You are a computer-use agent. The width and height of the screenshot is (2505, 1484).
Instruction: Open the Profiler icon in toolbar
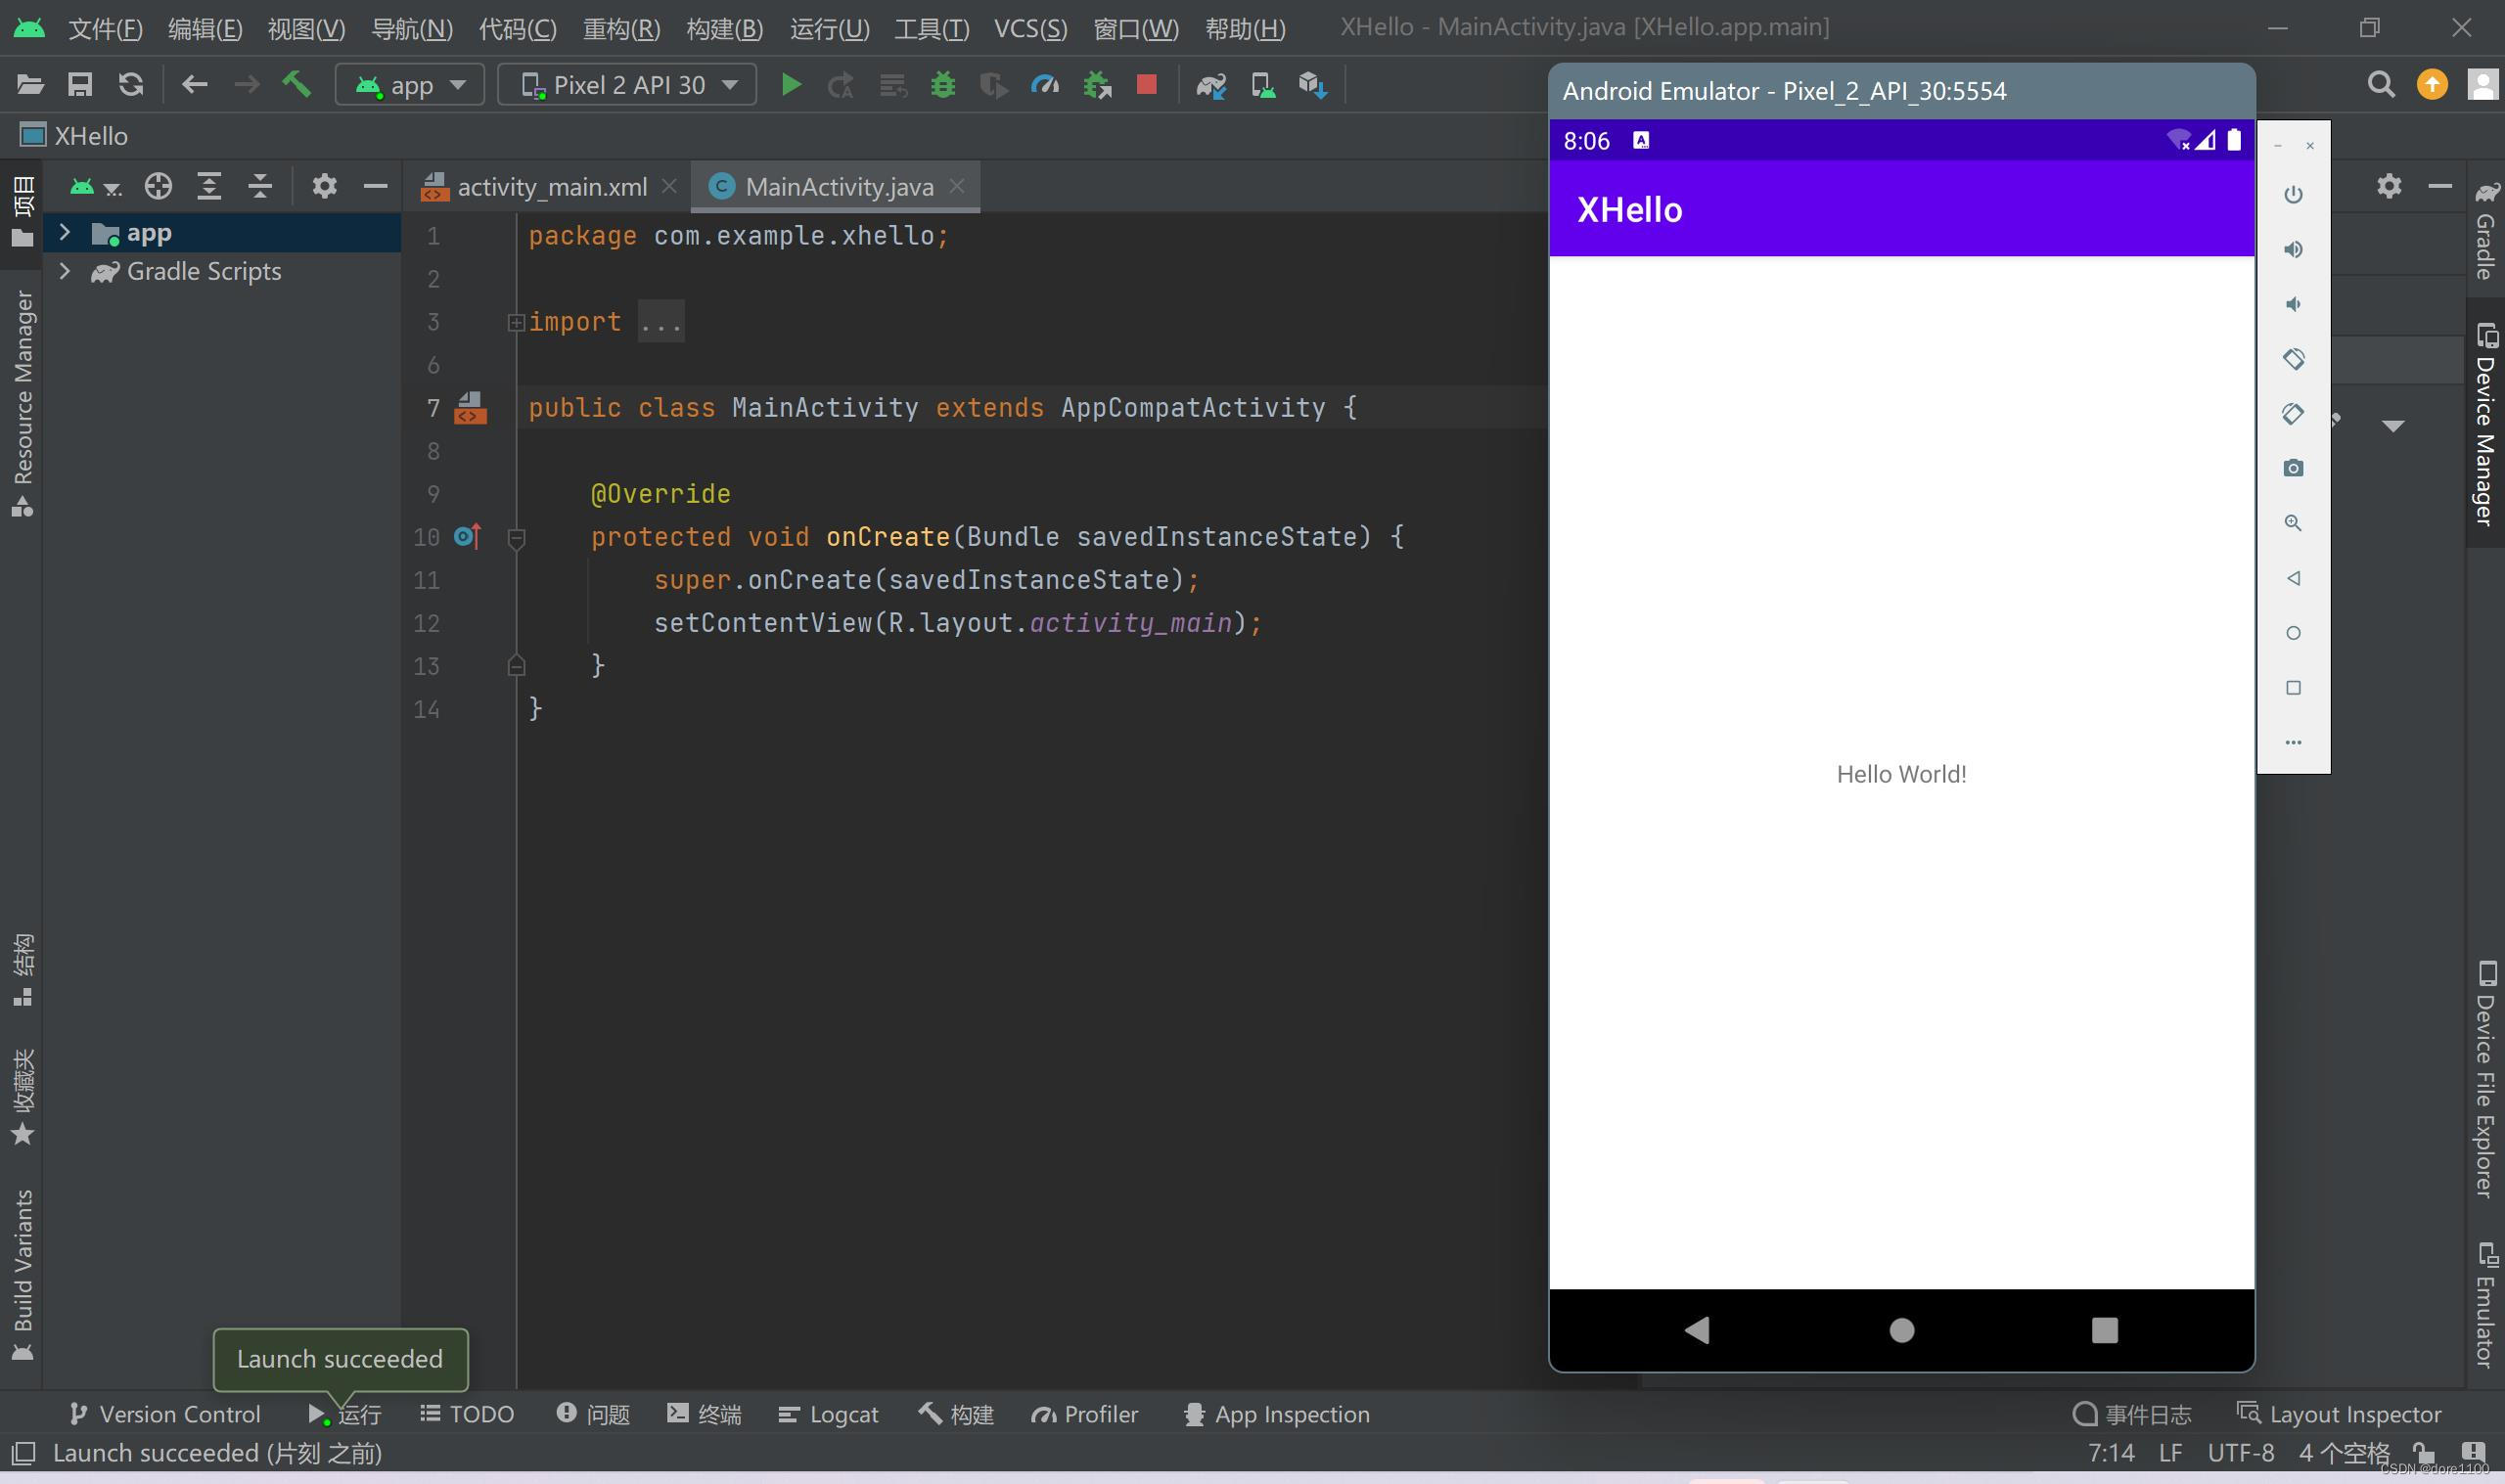[x=1044, y=85]
